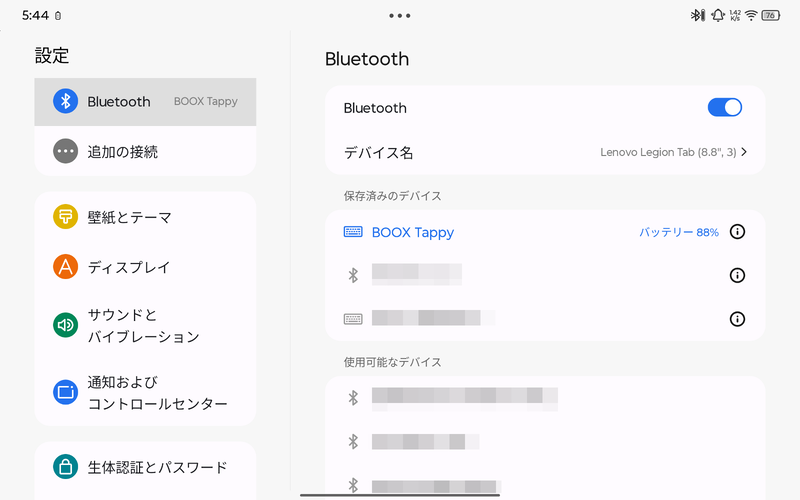Screen dimensions: 800x500
Task: Turn off the Bluetooth switch
Action: tap(724, 108)
